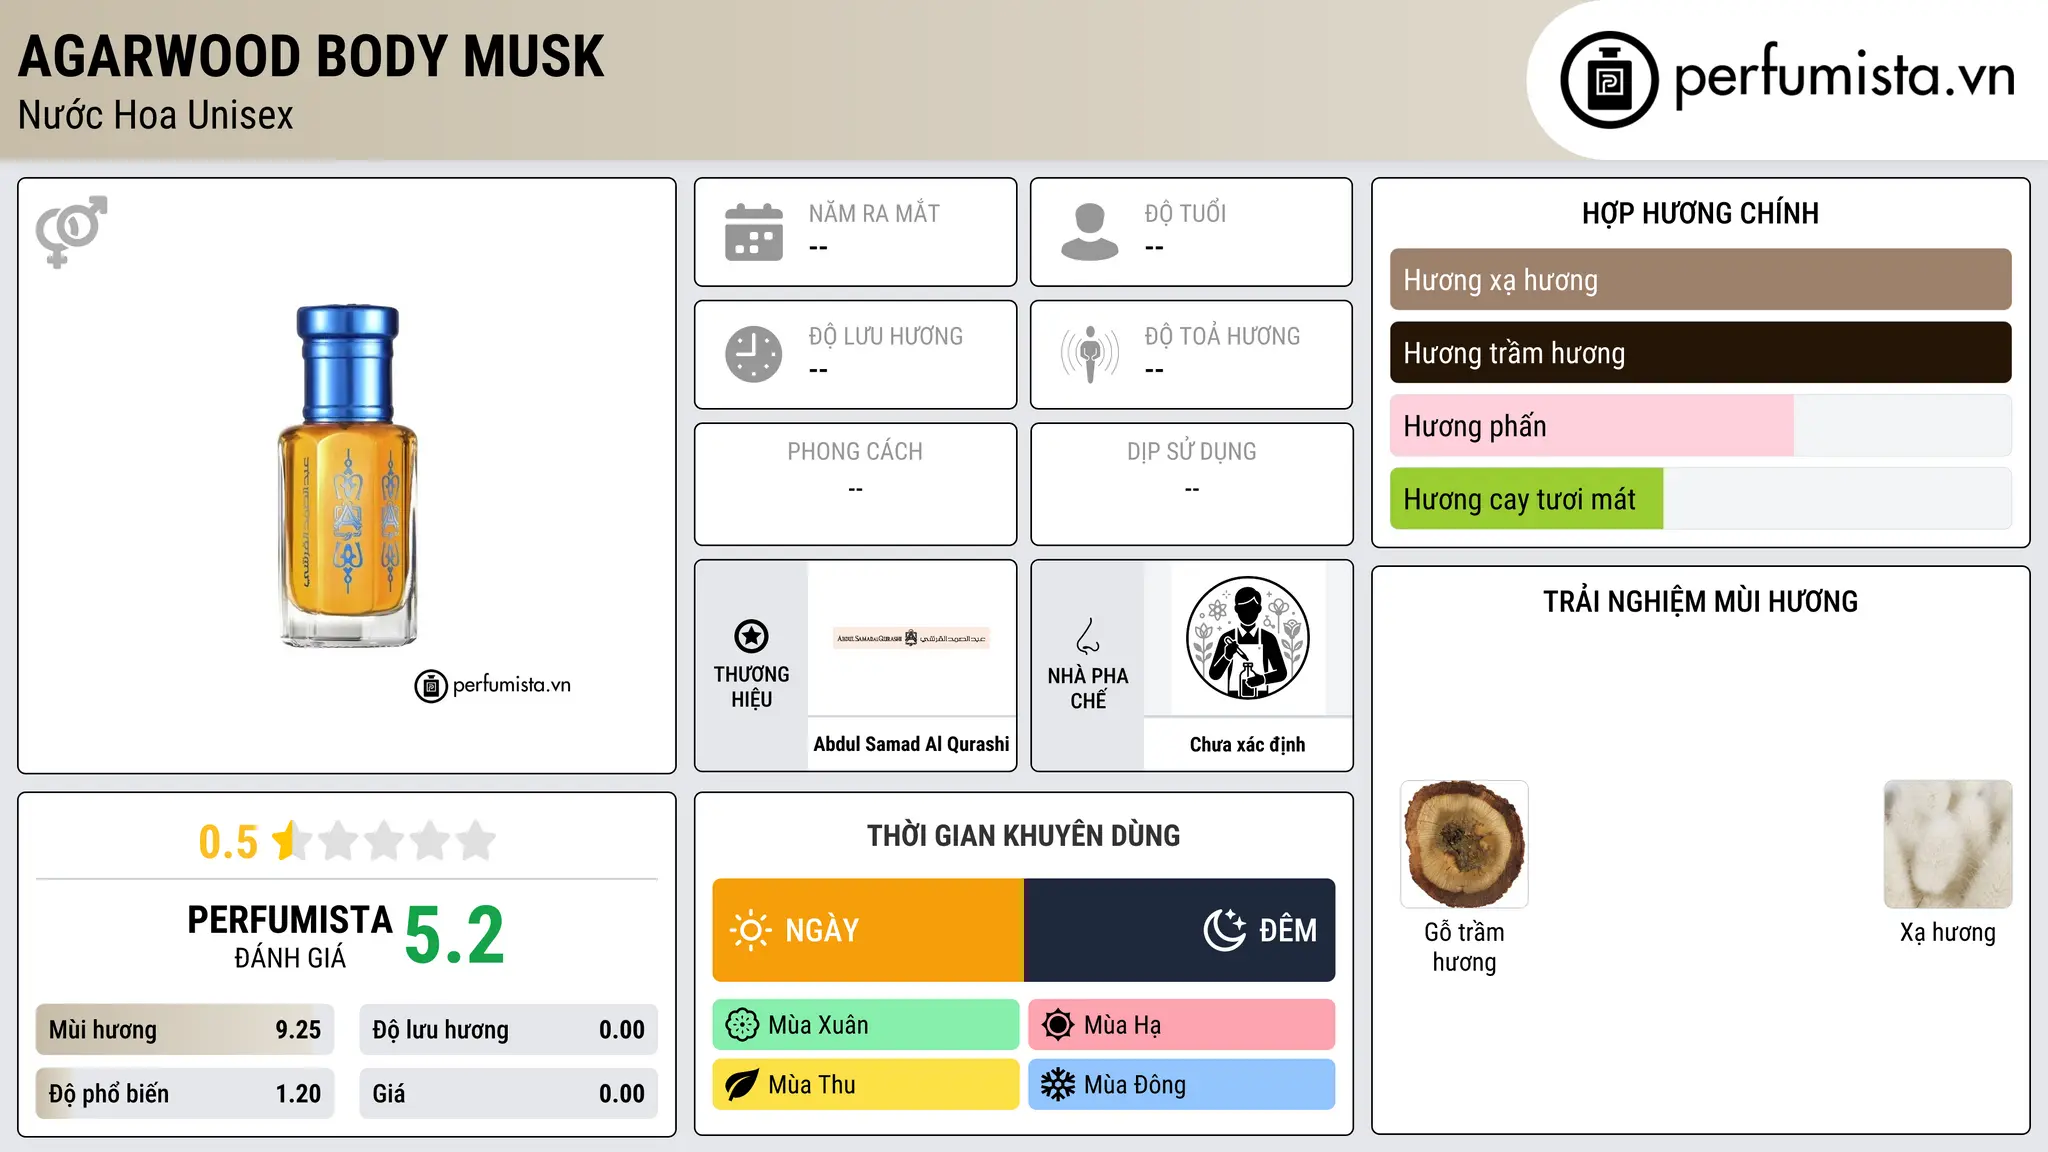Click the perfumer illustration image
Image resolution: width=2048 pixels, height=1152 pixels.
[x=1248, y=638]
